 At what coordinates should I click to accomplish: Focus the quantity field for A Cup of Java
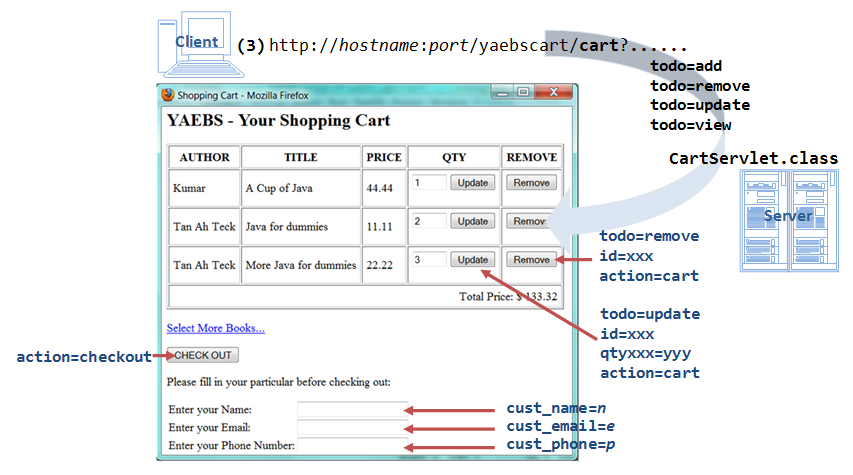(429, 183)
